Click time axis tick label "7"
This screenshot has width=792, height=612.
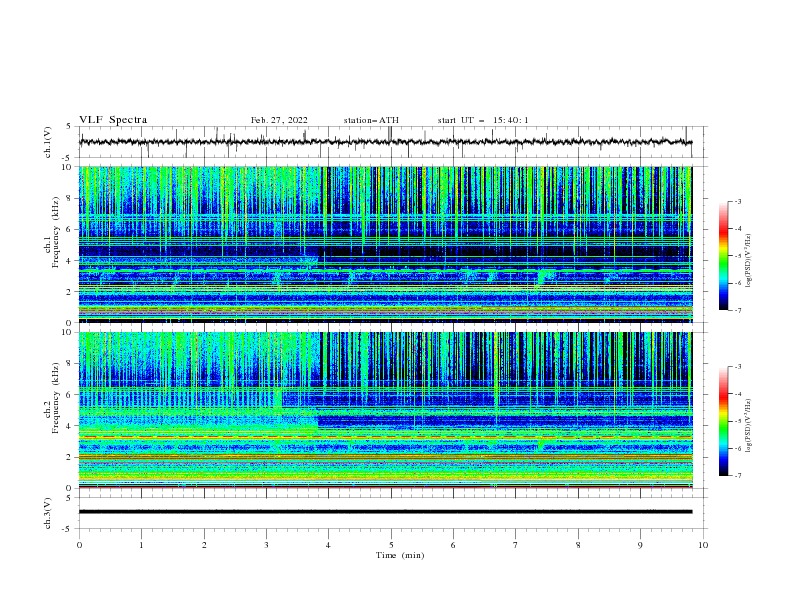pyautogui.click(x=516, y=545)
